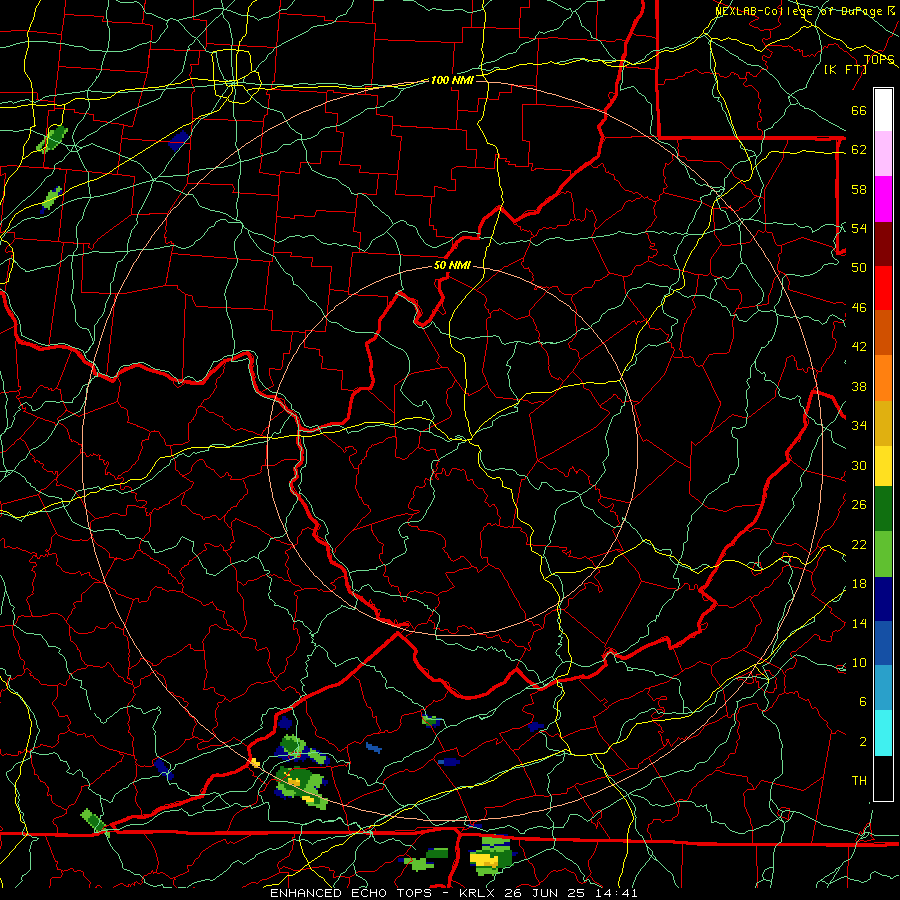Click the legend value '38'
The width and height of the screenshot is (900, 900).
pos(859,386)
